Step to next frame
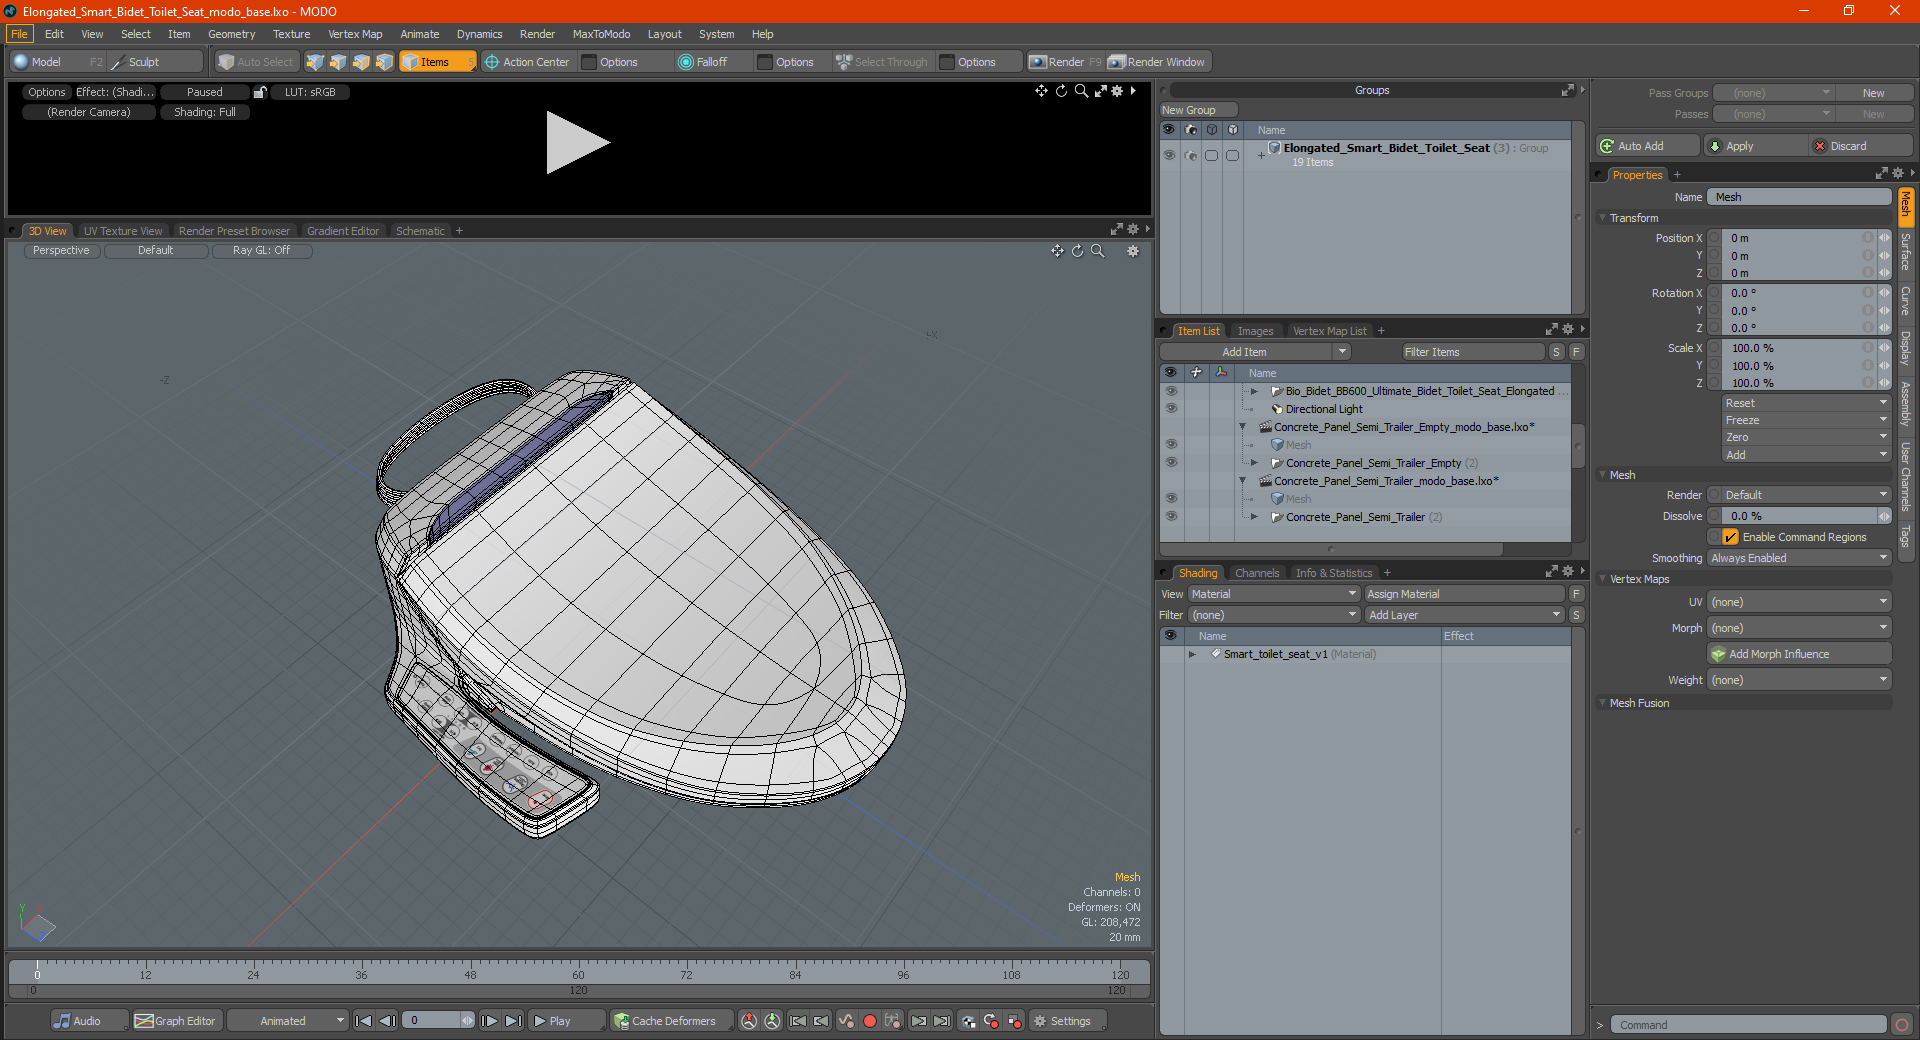The width and height of the screenshot is (1920, 1040). coord(490,1021)
